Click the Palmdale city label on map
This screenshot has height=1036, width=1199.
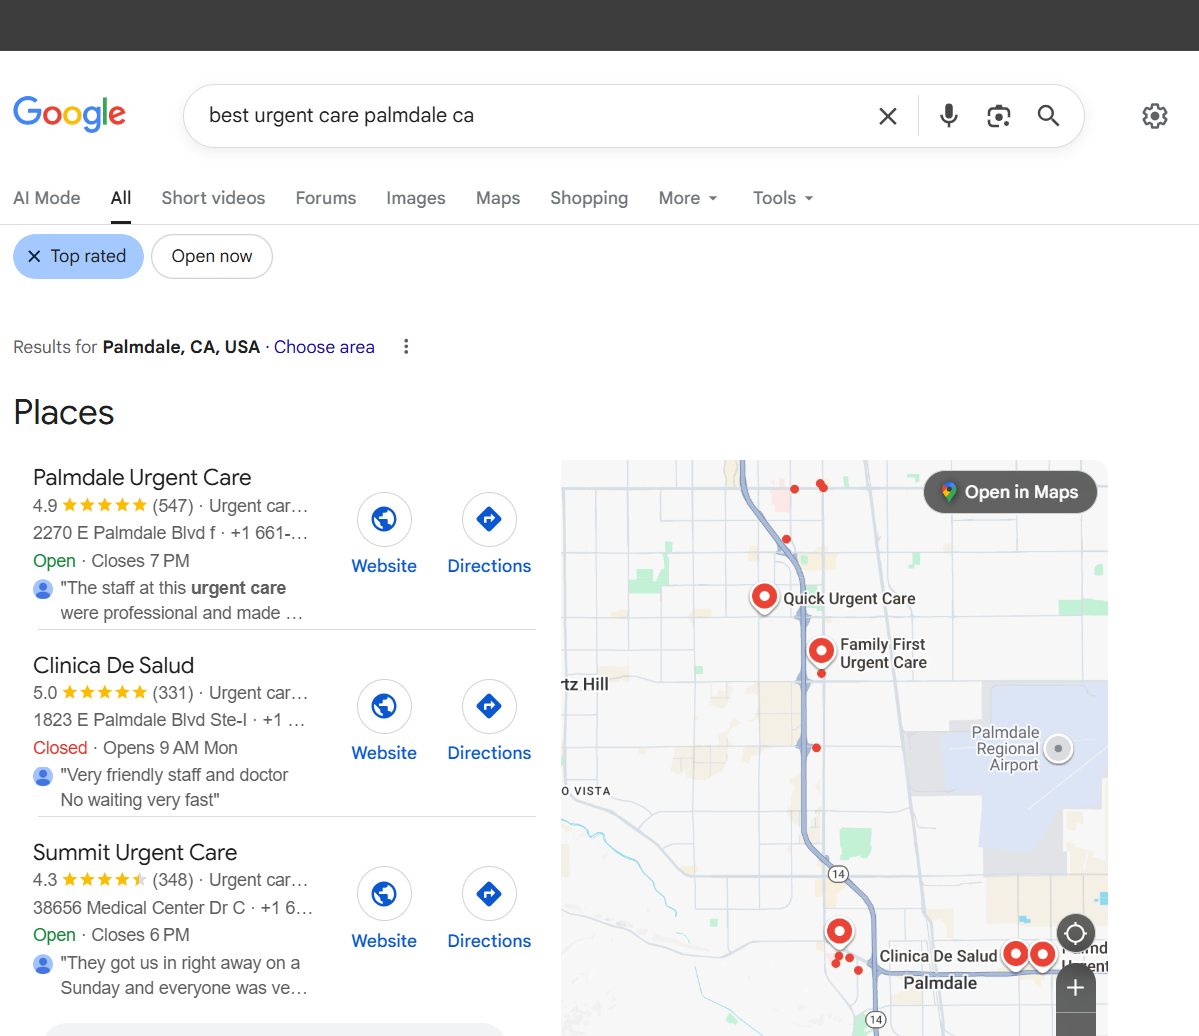[940, 983]
